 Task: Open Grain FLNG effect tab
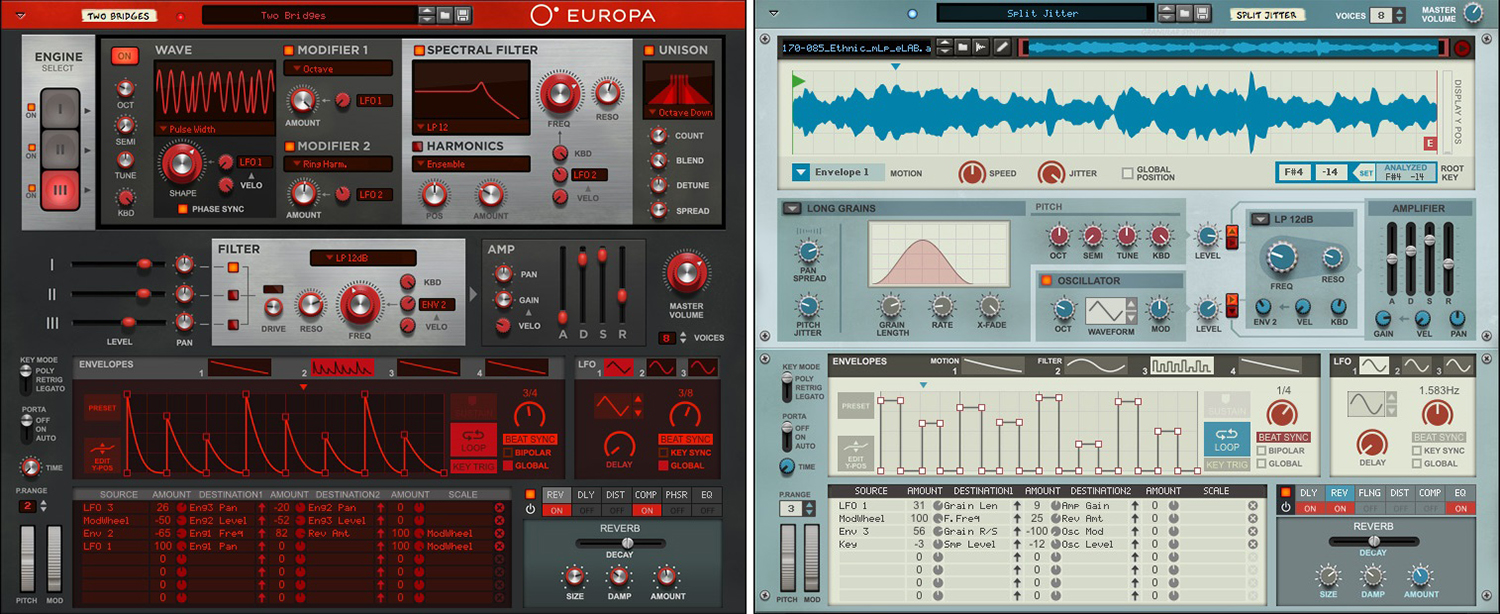1369,493
